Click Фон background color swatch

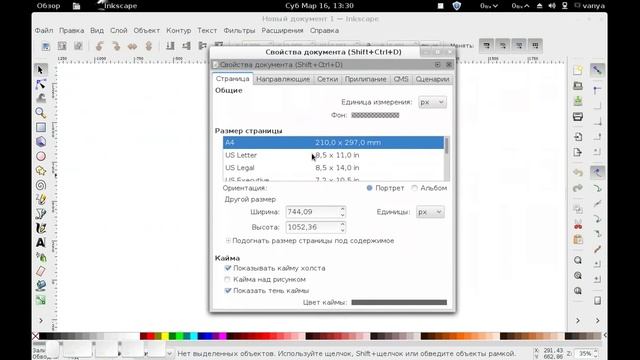point(375,115)
